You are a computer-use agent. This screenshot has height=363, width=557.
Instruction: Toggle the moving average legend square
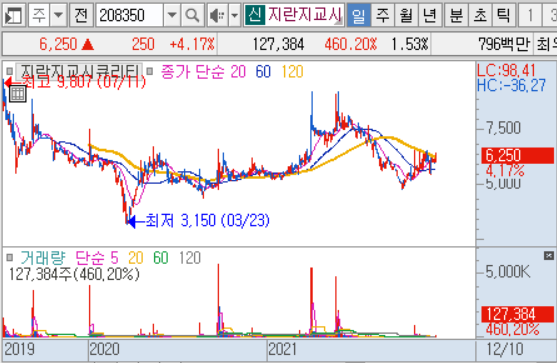150,71
